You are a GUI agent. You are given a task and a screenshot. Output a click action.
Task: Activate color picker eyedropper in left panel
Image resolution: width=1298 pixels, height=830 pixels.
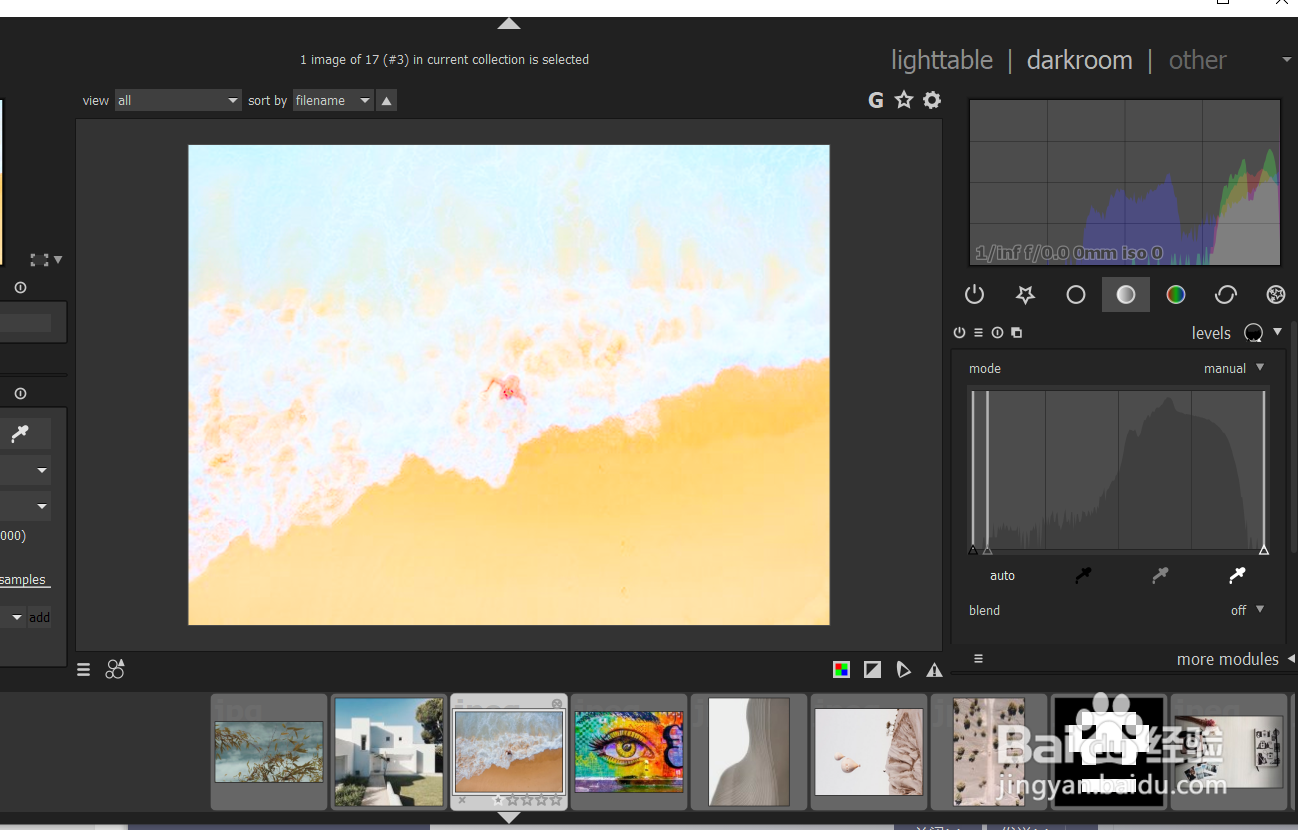pos(19,434)
